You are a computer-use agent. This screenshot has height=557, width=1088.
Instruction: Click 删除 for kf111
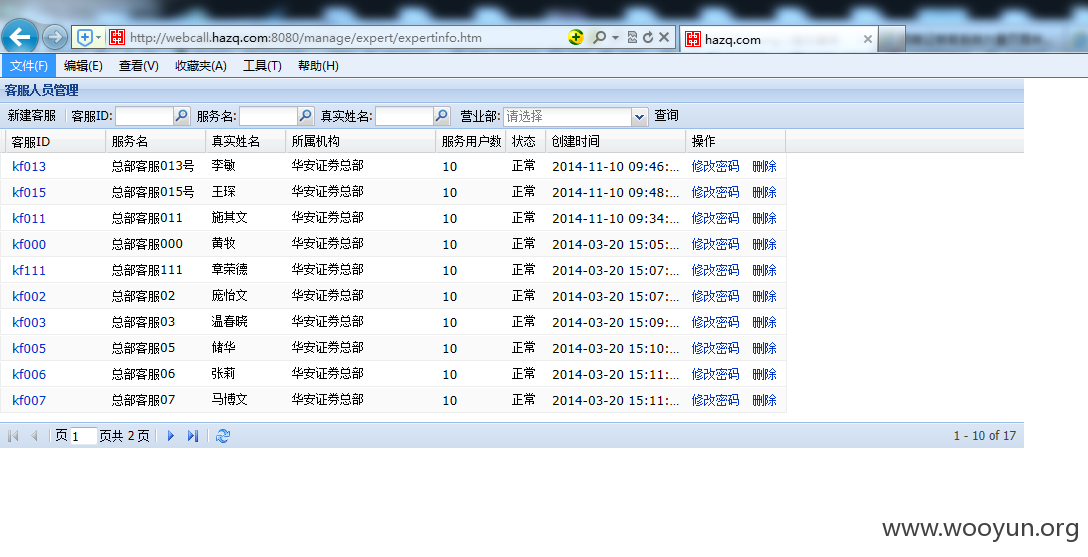765,271
